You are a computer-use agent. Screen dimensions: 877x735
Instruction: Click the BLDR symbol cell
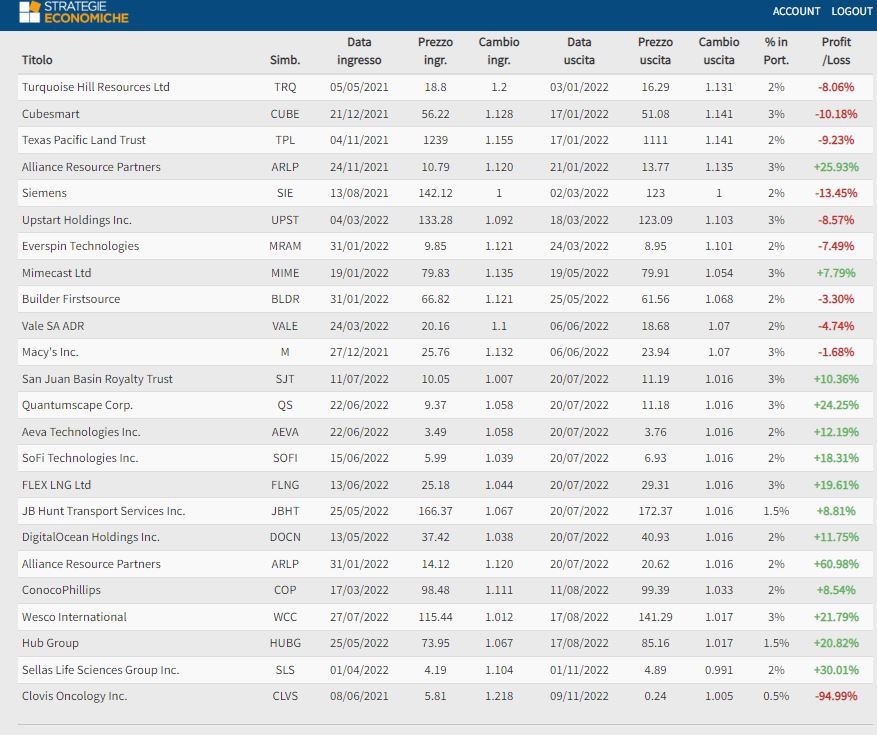point(285,299)
